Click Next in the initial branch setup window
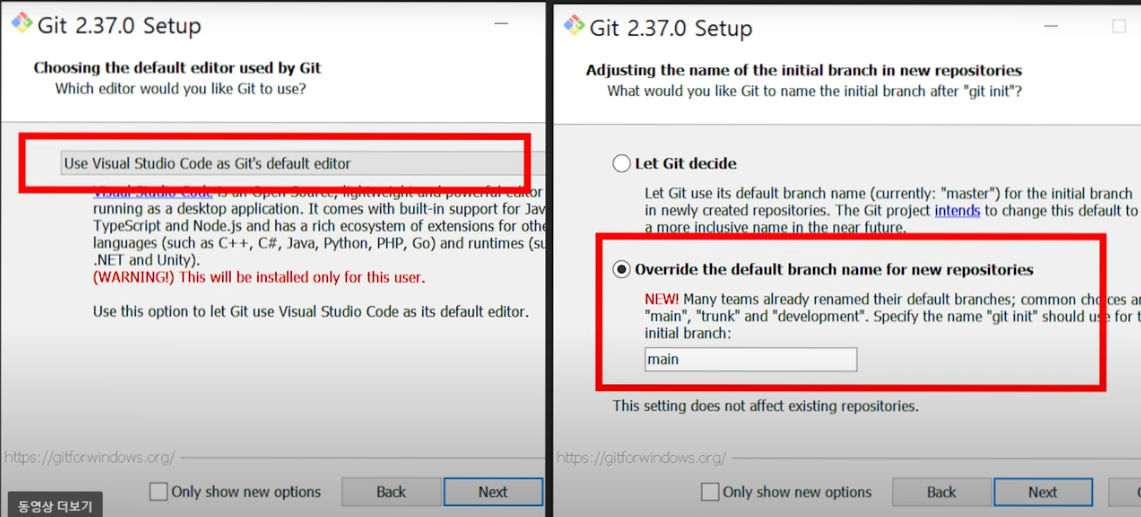This screenshot has height=517, width=1141. (1043, 492)
